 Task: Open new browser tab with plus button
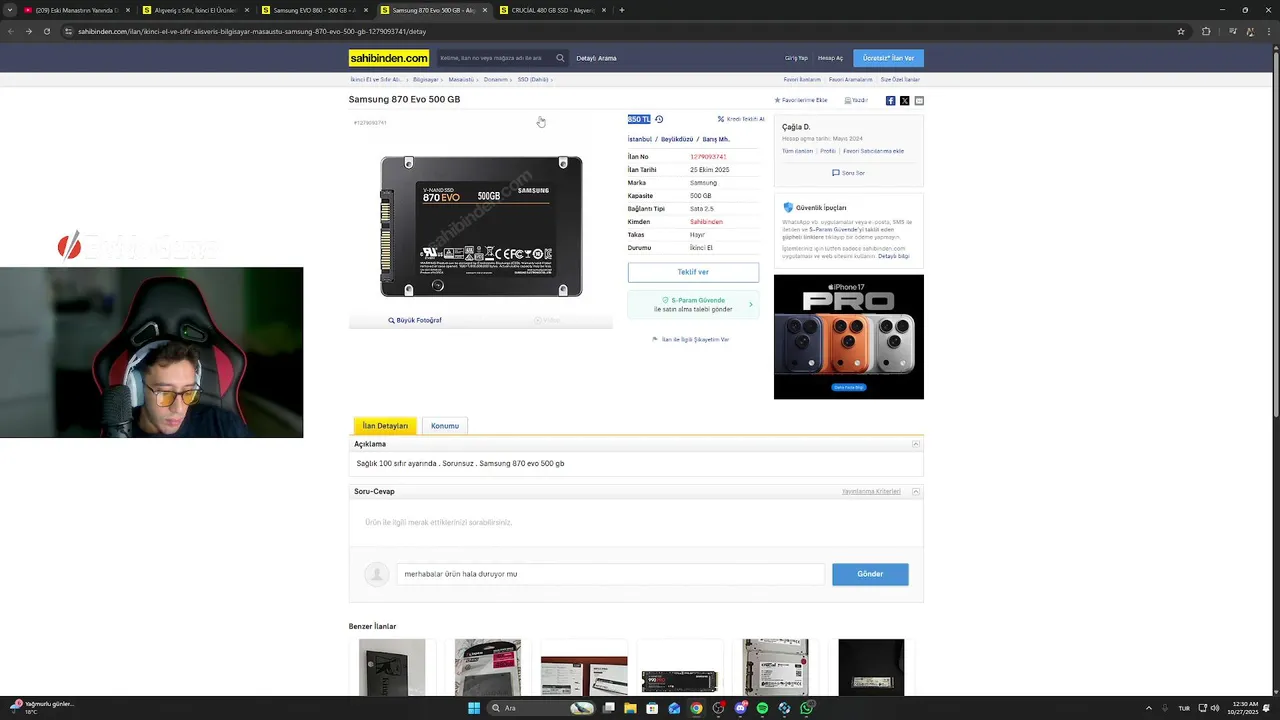tap(622, 10)
